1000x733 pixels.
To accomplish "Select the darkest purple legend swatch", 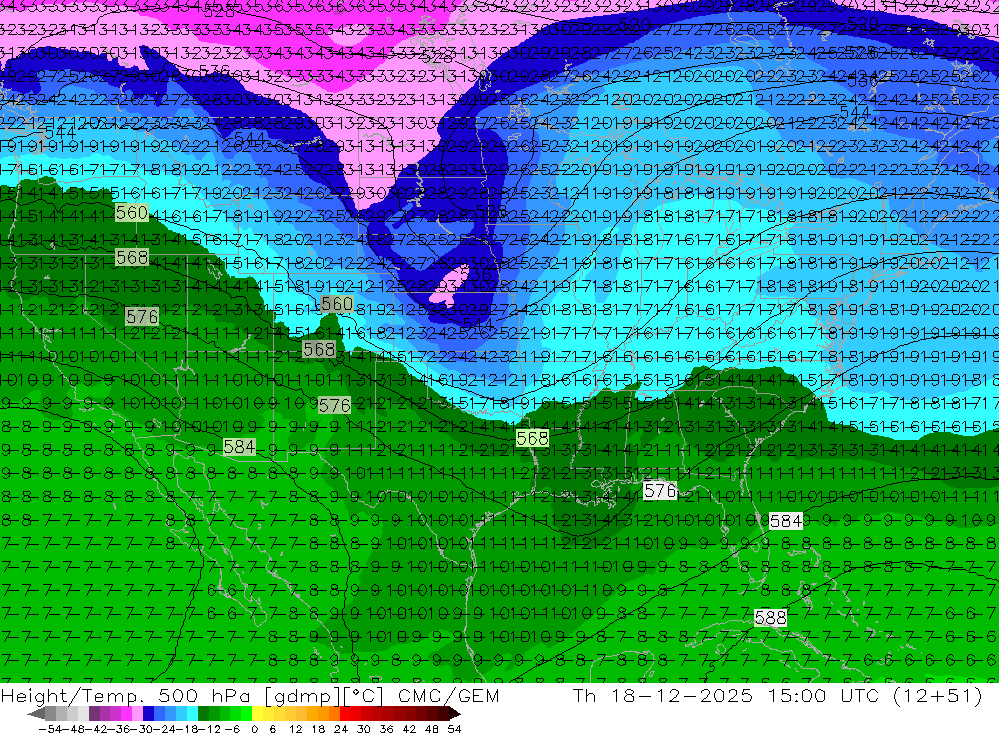I will point(94,714).
